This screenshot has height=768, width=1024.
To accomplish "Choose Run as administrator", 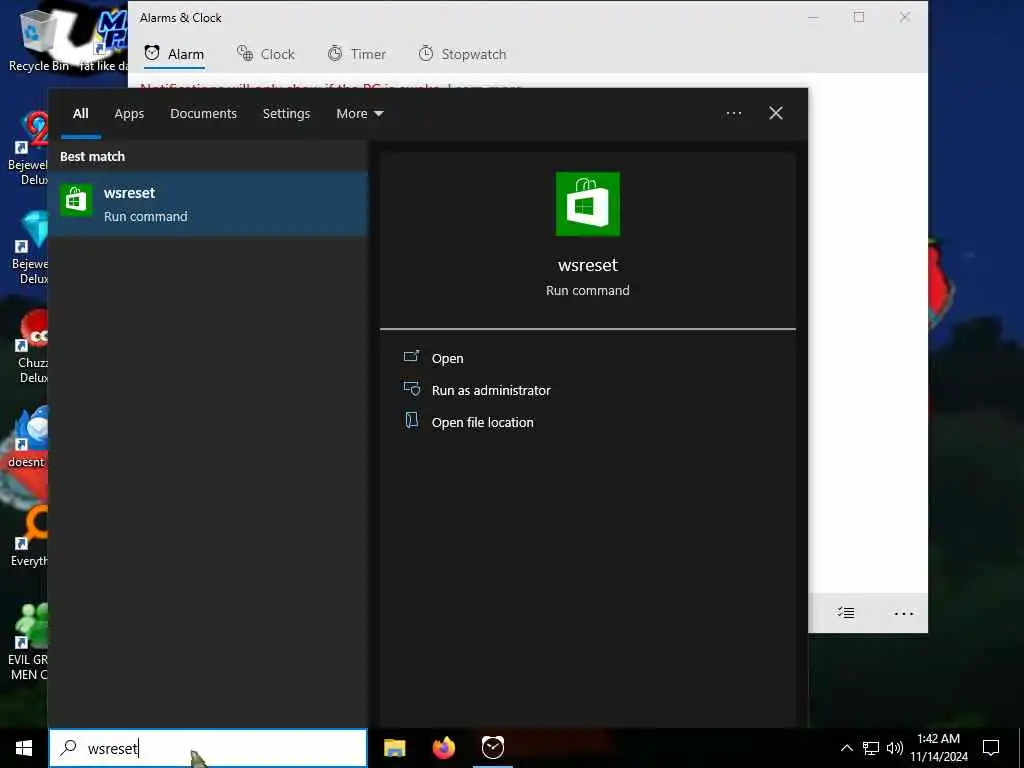I will coord(490,390).
